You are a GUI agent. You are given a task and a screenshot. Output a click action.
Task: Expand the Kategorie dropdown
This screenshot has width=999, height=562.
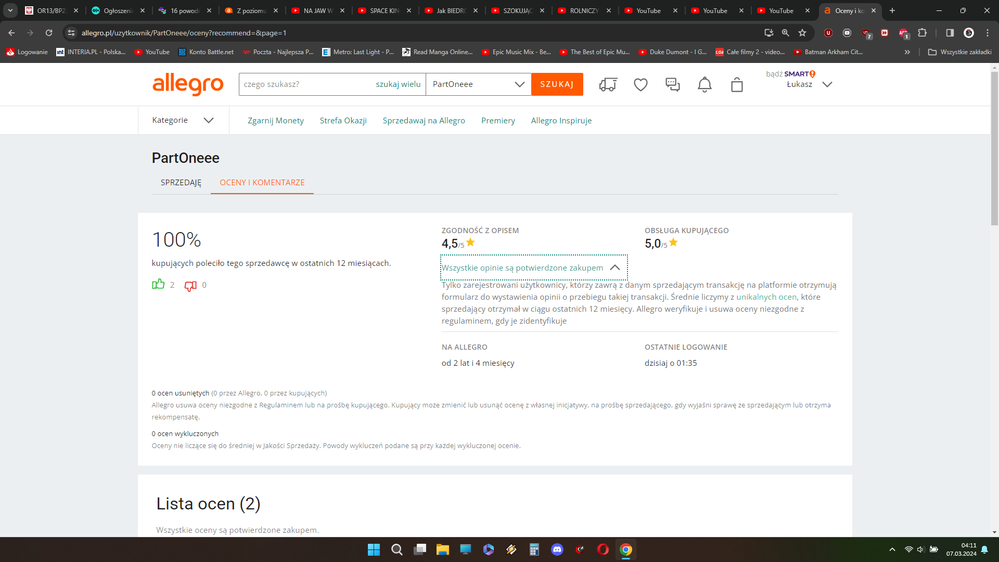click(x=183, y=120)
